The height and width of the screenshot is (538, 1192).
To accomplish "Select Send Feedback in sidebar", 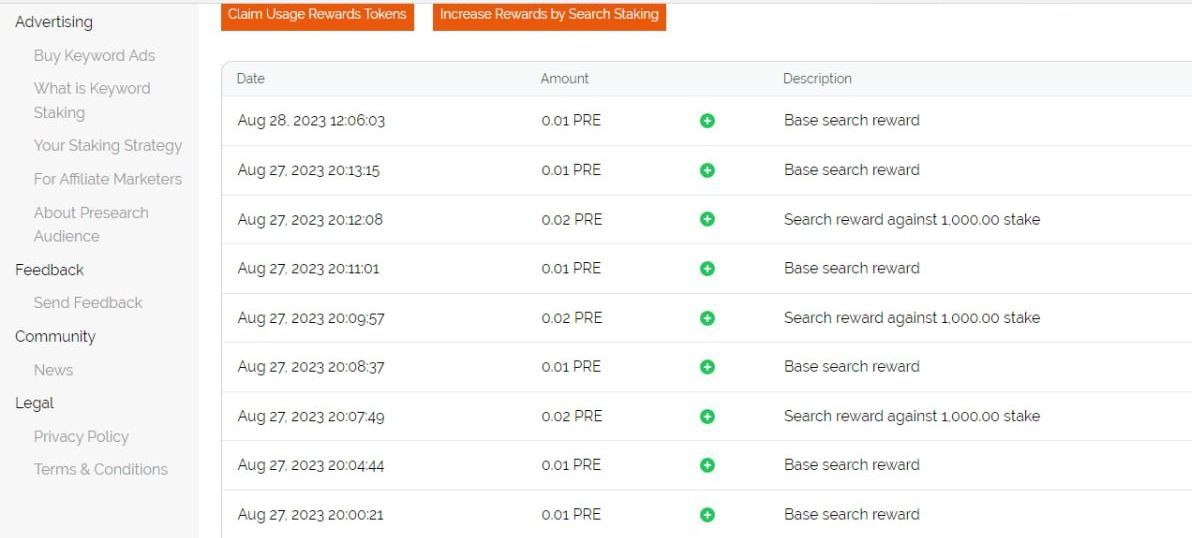I will click(88, 303).
